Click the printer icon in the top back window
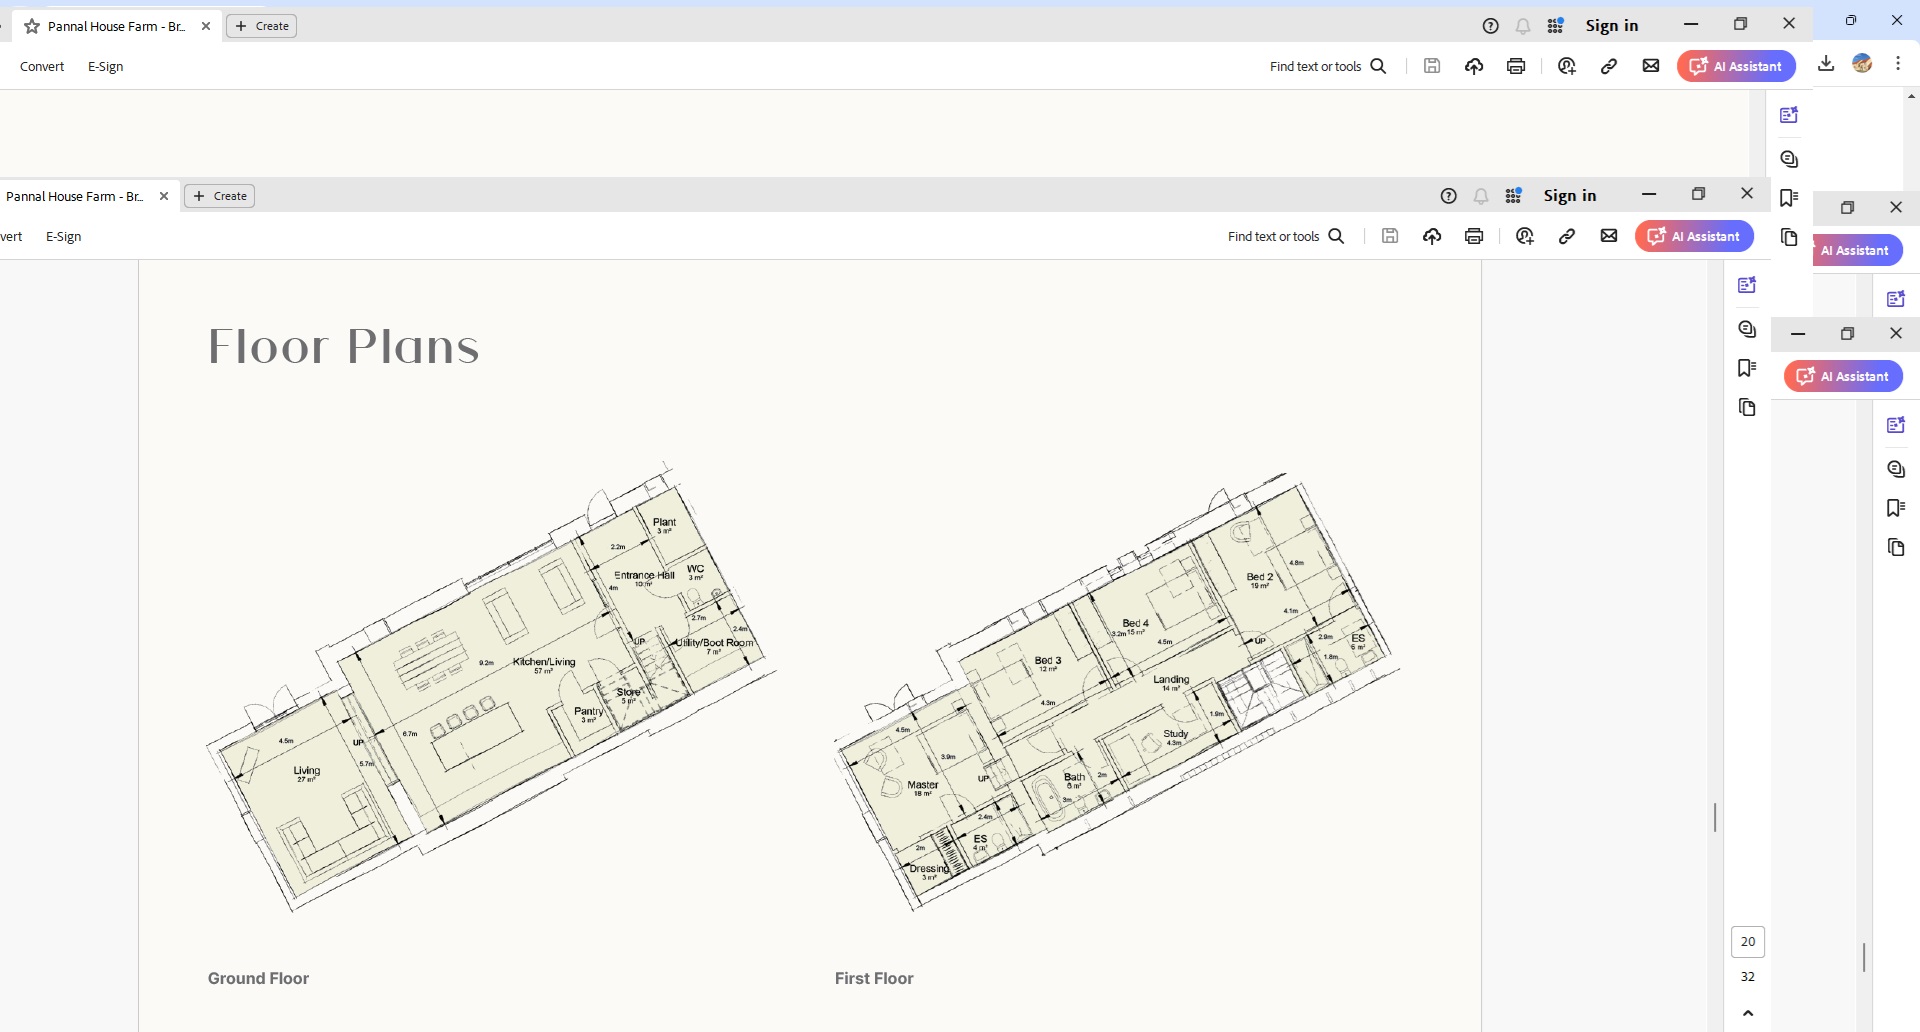 tap(1516, 66)
